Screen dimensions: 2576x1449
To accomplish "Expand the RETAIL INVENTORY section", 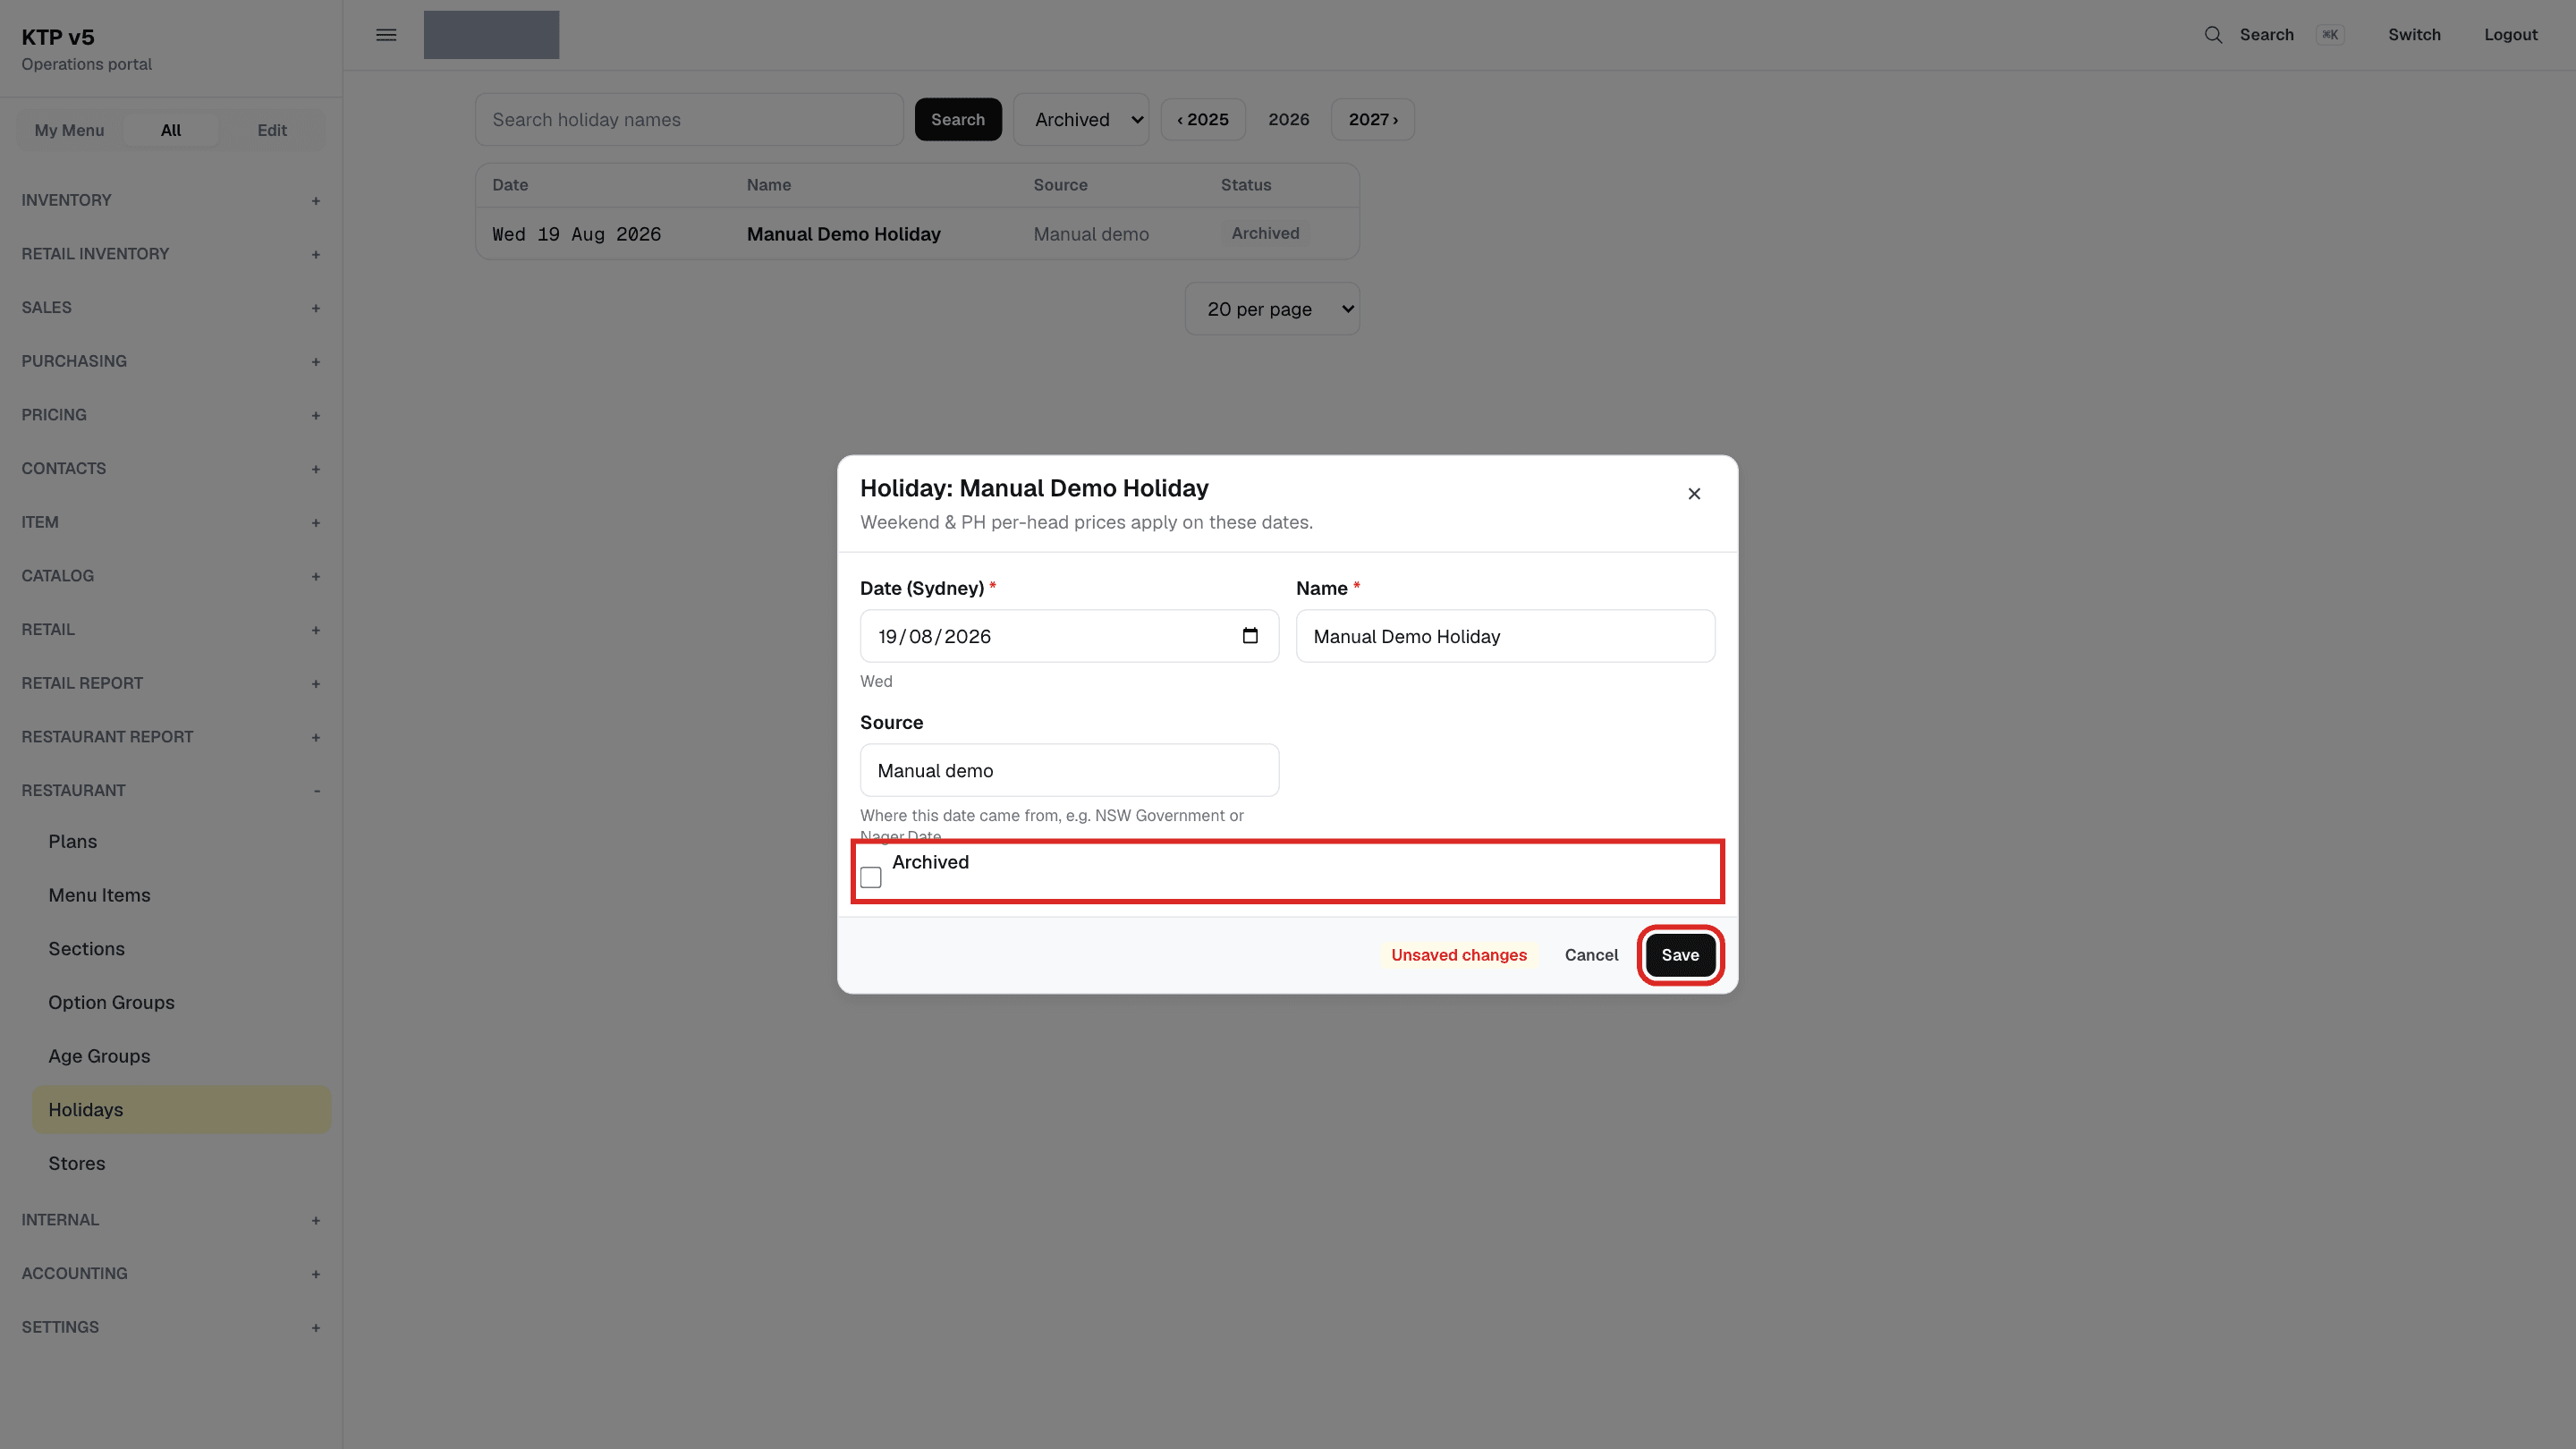I will 171,254.
